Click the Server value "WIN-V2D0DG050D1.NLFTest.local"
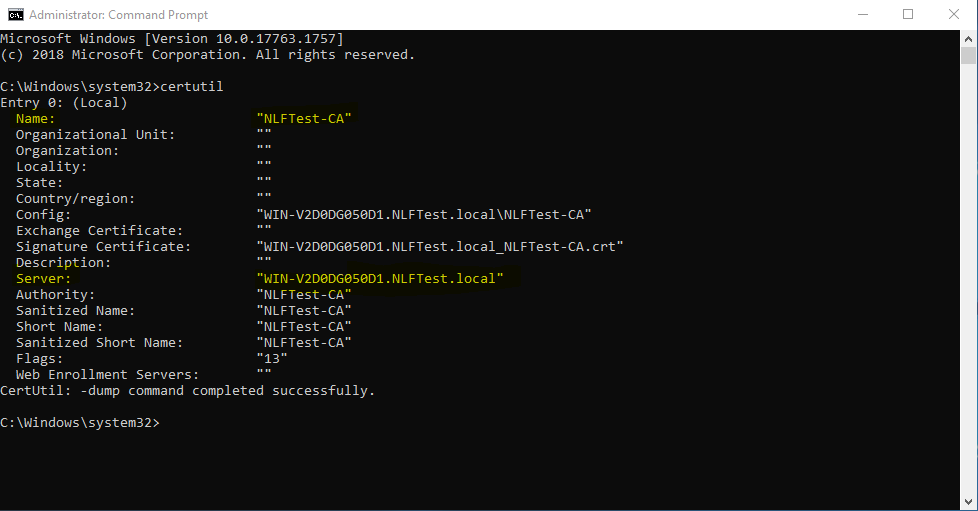 coord(380,279)
